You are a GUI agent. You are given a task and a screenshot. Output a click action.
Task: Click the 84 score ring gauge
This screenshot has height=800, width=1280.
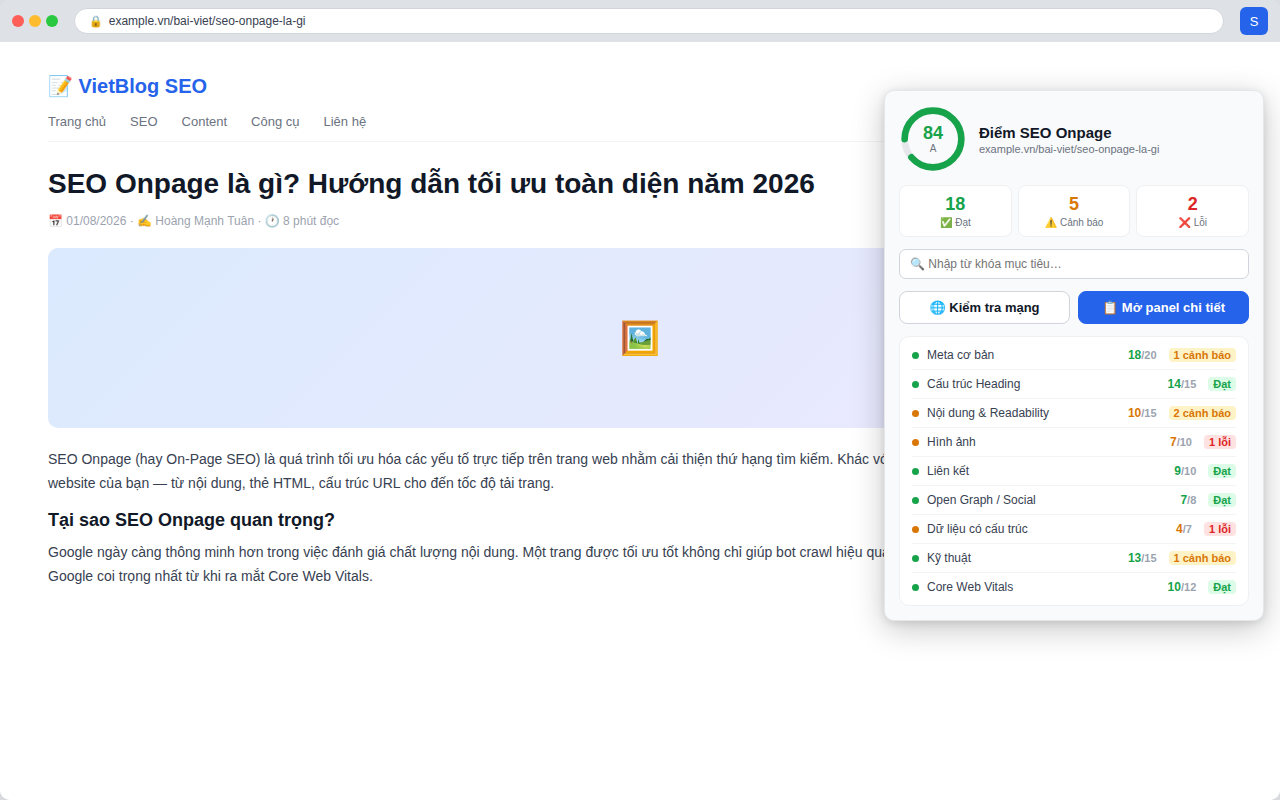[x=933, y=139]
